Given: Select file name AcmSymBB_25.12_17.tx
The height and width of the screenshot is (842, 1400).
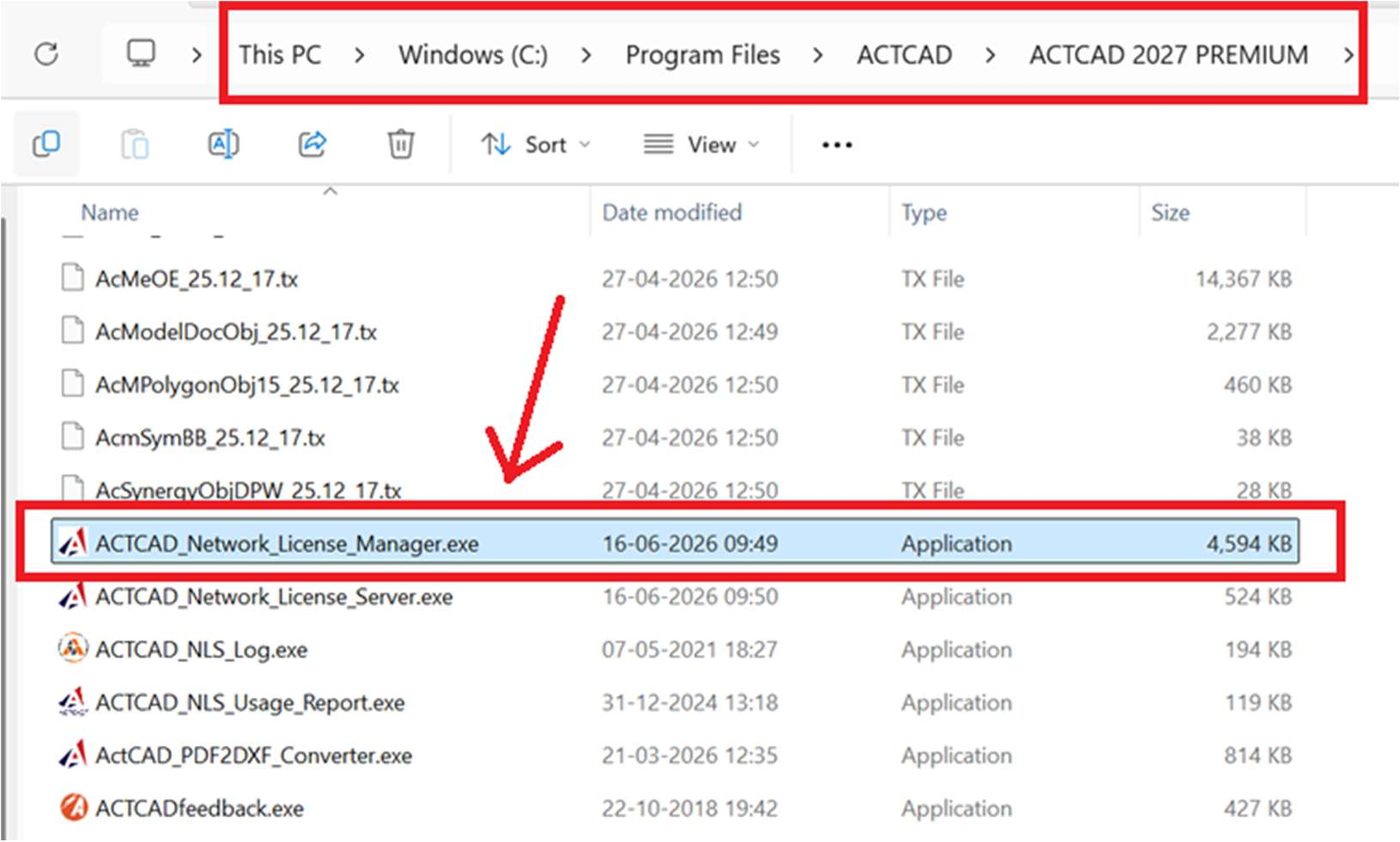Looking at the screenshot, I should pos(210,439).
